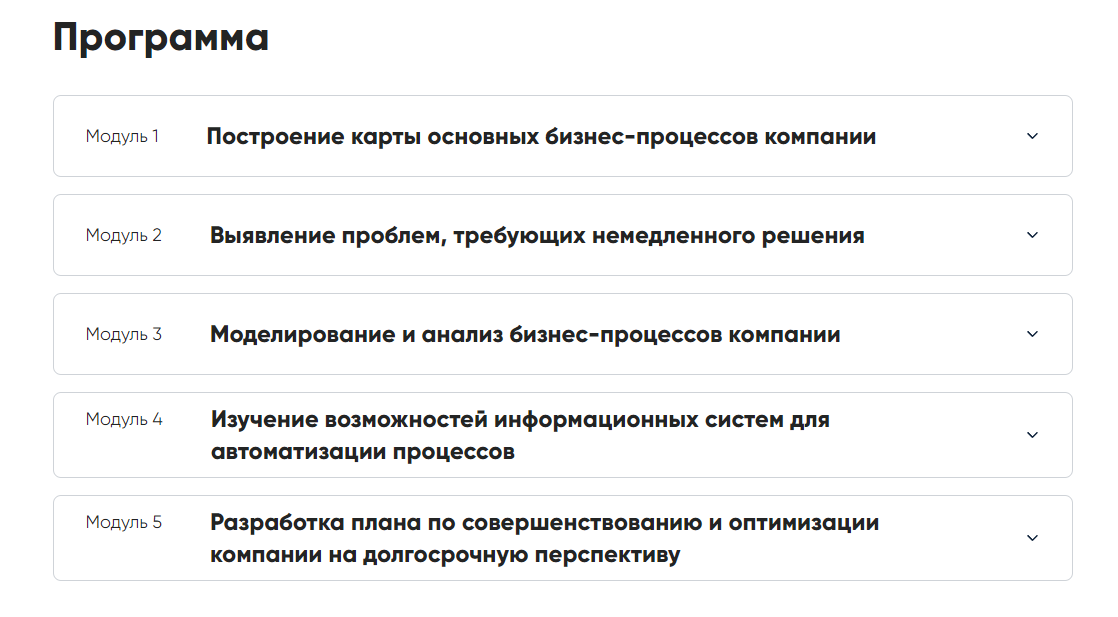Expand the Модуль 2 chevron arrow
Screen dimensions: 1118x617
pos(1033,235)
